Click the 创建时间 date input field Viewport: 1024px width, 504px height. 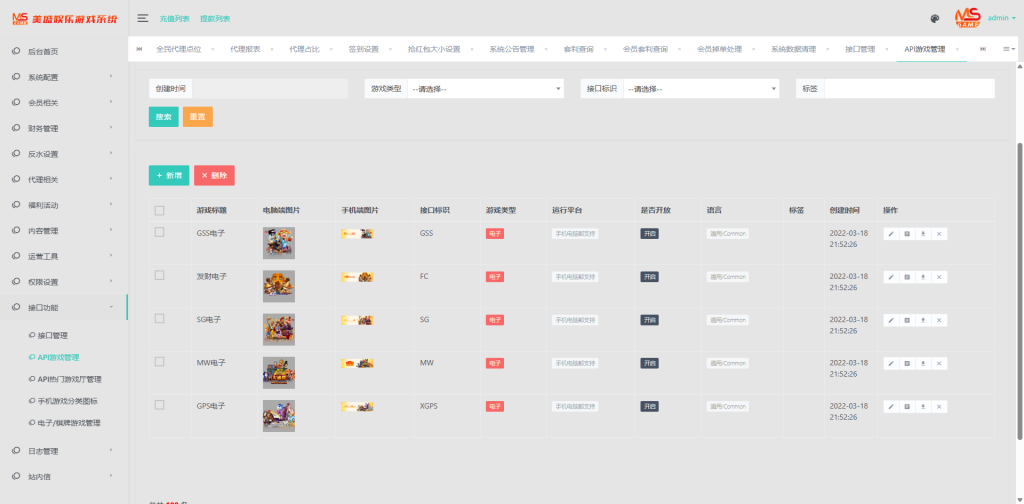click(270, 89)
